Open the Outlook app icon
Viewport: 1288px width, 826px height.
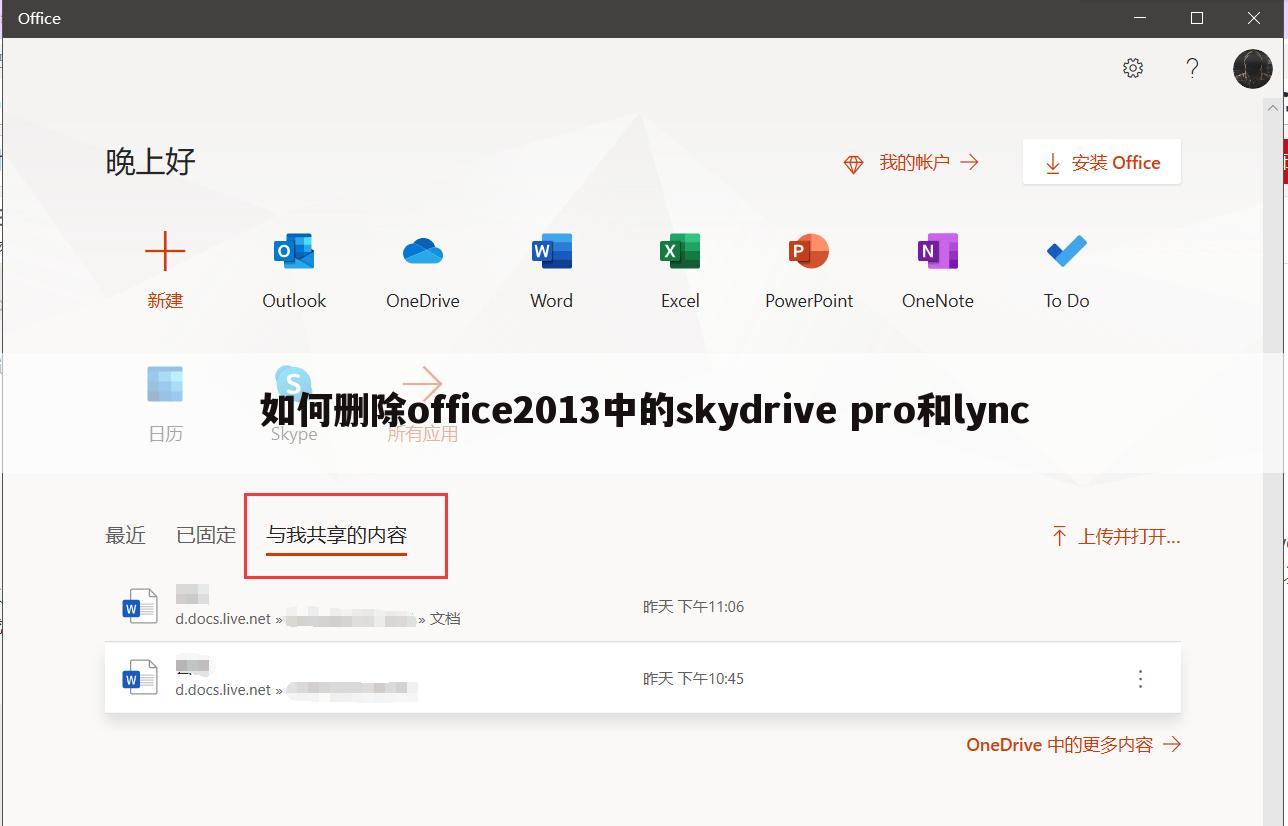coord(293,251)
